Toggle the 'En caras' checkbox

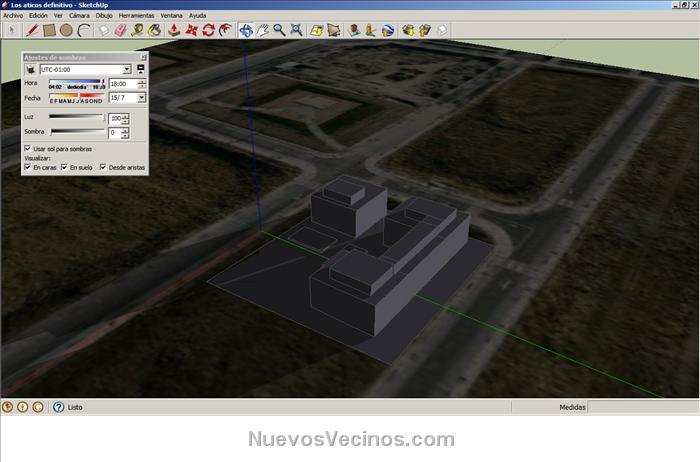pyautogui.click(x=27, y=167)
